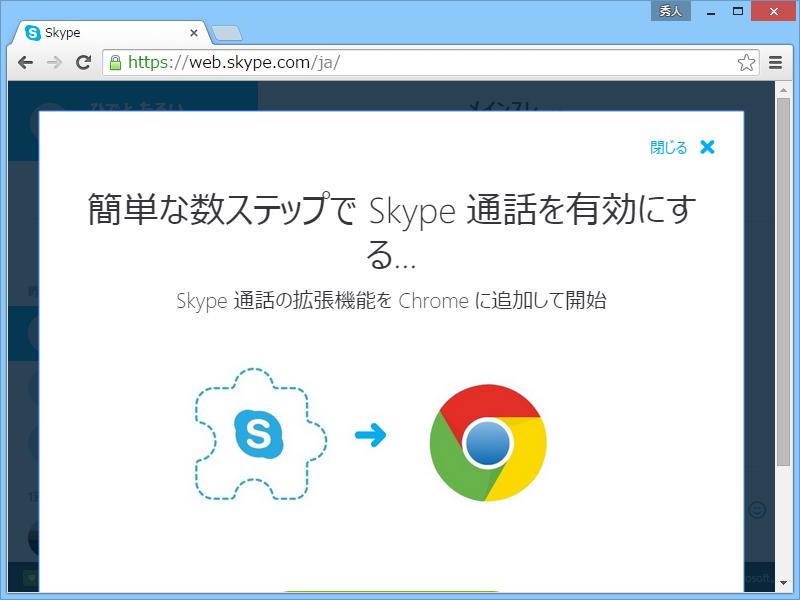800x600 pixels.
Task: Click the blue arrow between Skype and Chrome
Action: (372, 434)
